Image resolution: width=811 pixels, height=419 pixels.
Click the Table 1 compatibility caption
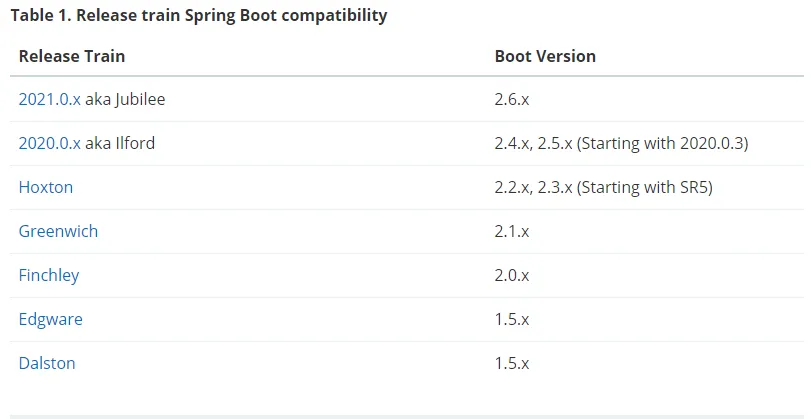(199, 15)
